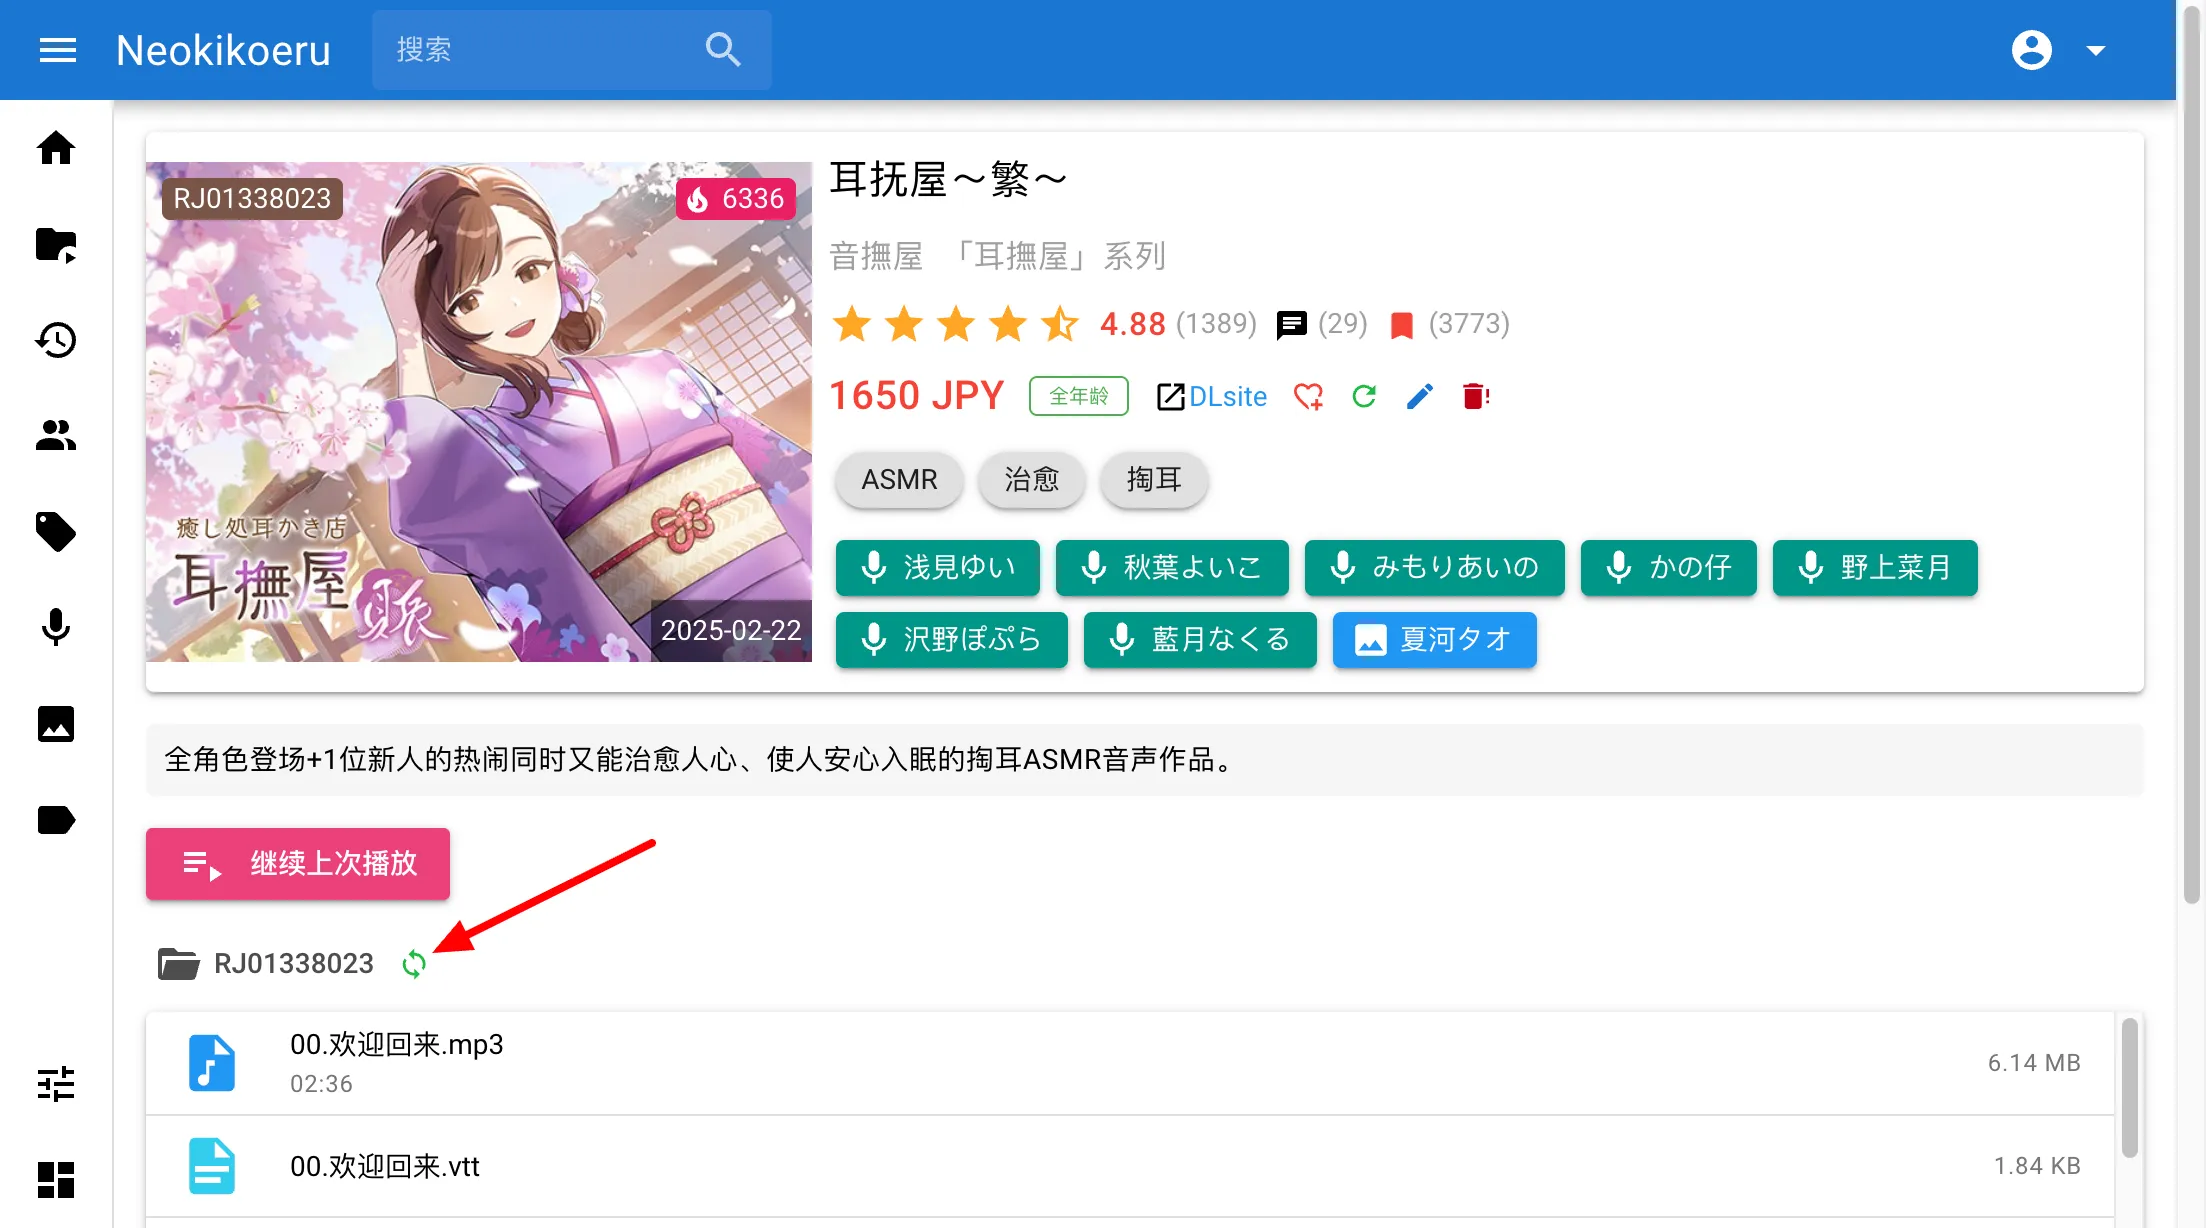Viewport: 2206px width, 1228px height.
Task: Open the subtitle file 00.欢迎回来.vtt
Action: (x=1130, y=1166)
